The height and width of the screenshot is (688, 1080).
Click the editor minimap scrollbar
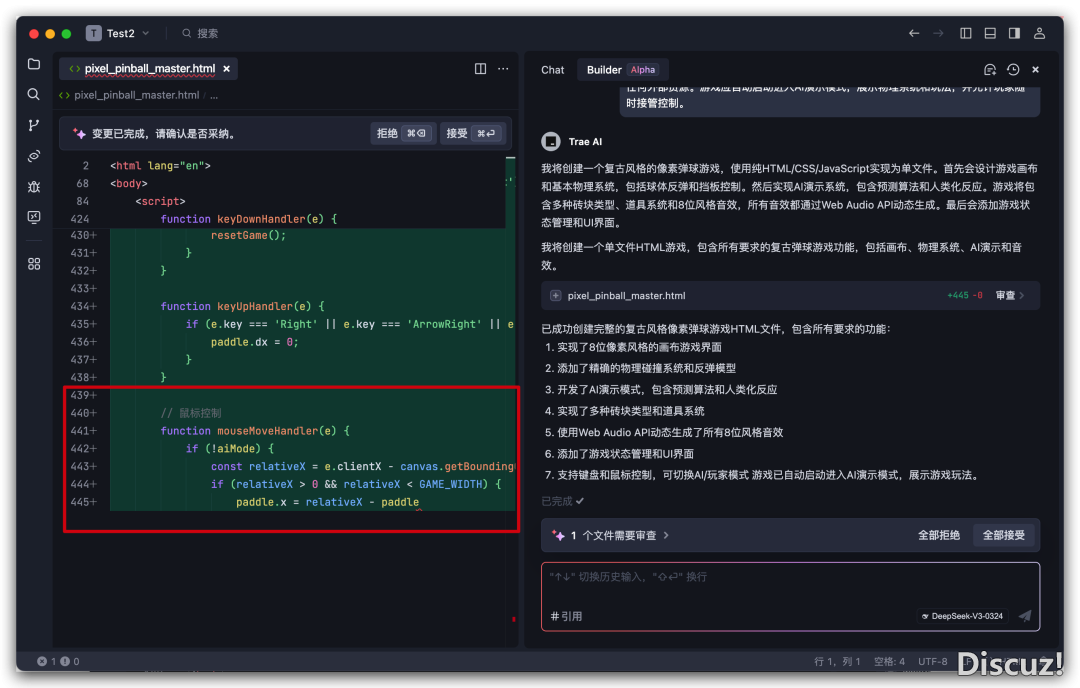[510, 334]
